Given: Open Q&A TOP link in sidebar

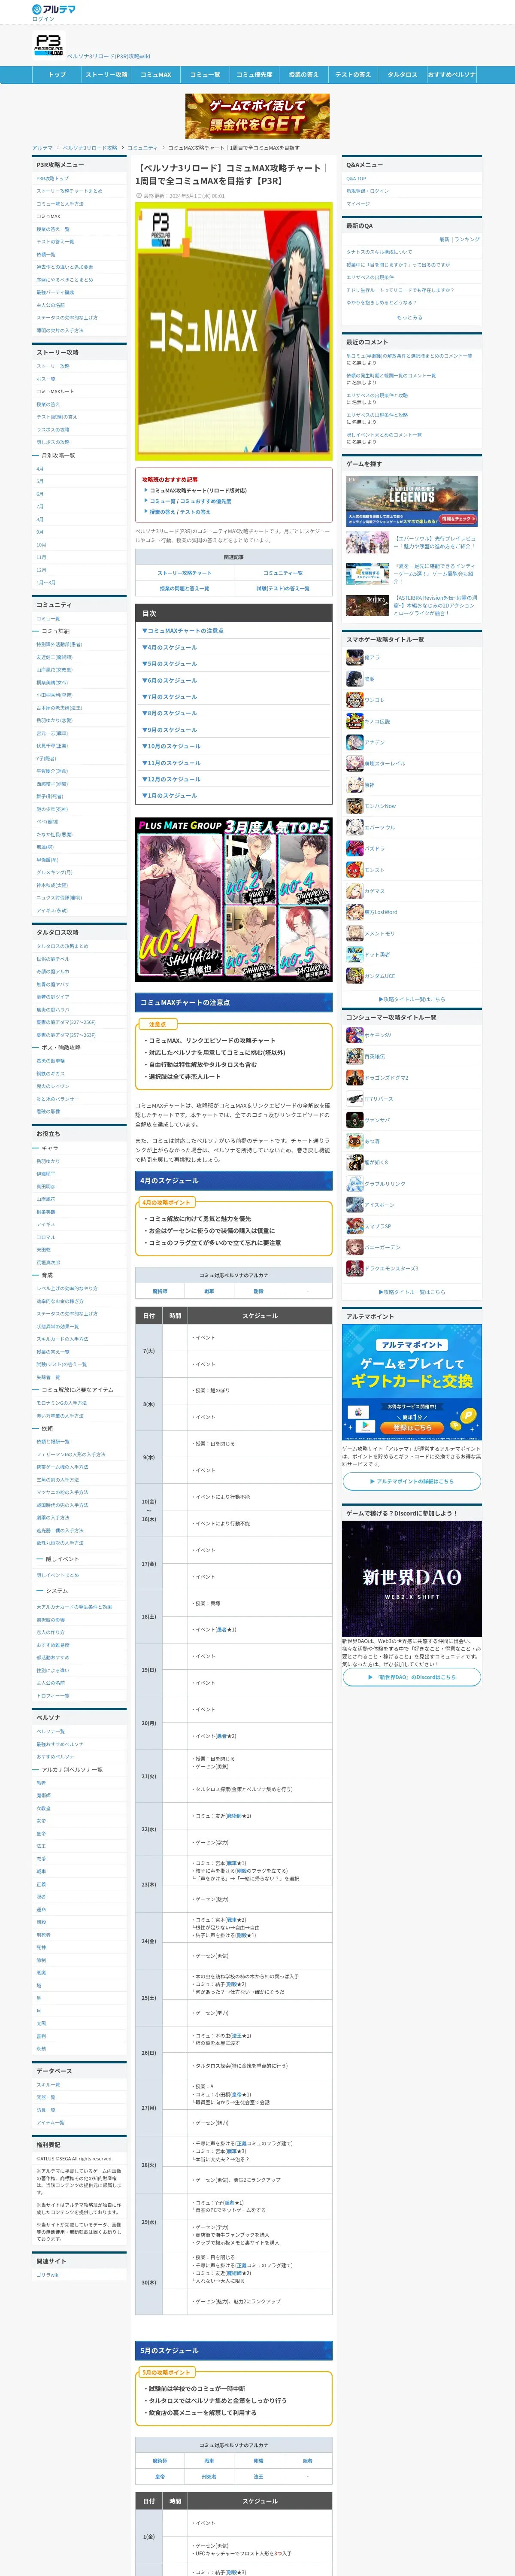Looking at the screenshot, I should pyautogui.click(x=356, y=179).
